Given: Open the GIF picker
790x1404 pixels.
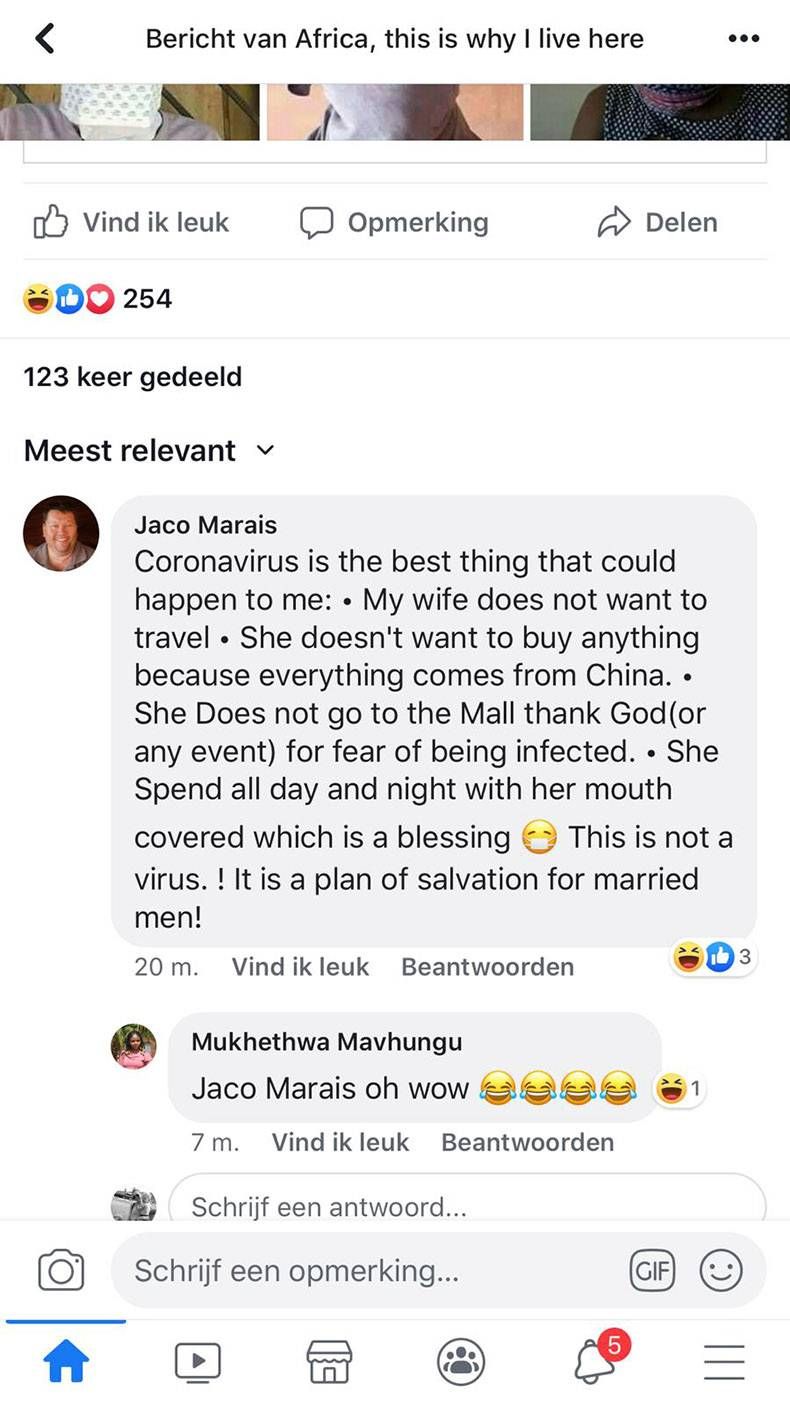Looking at the screenshot, I should point(652,1271).
